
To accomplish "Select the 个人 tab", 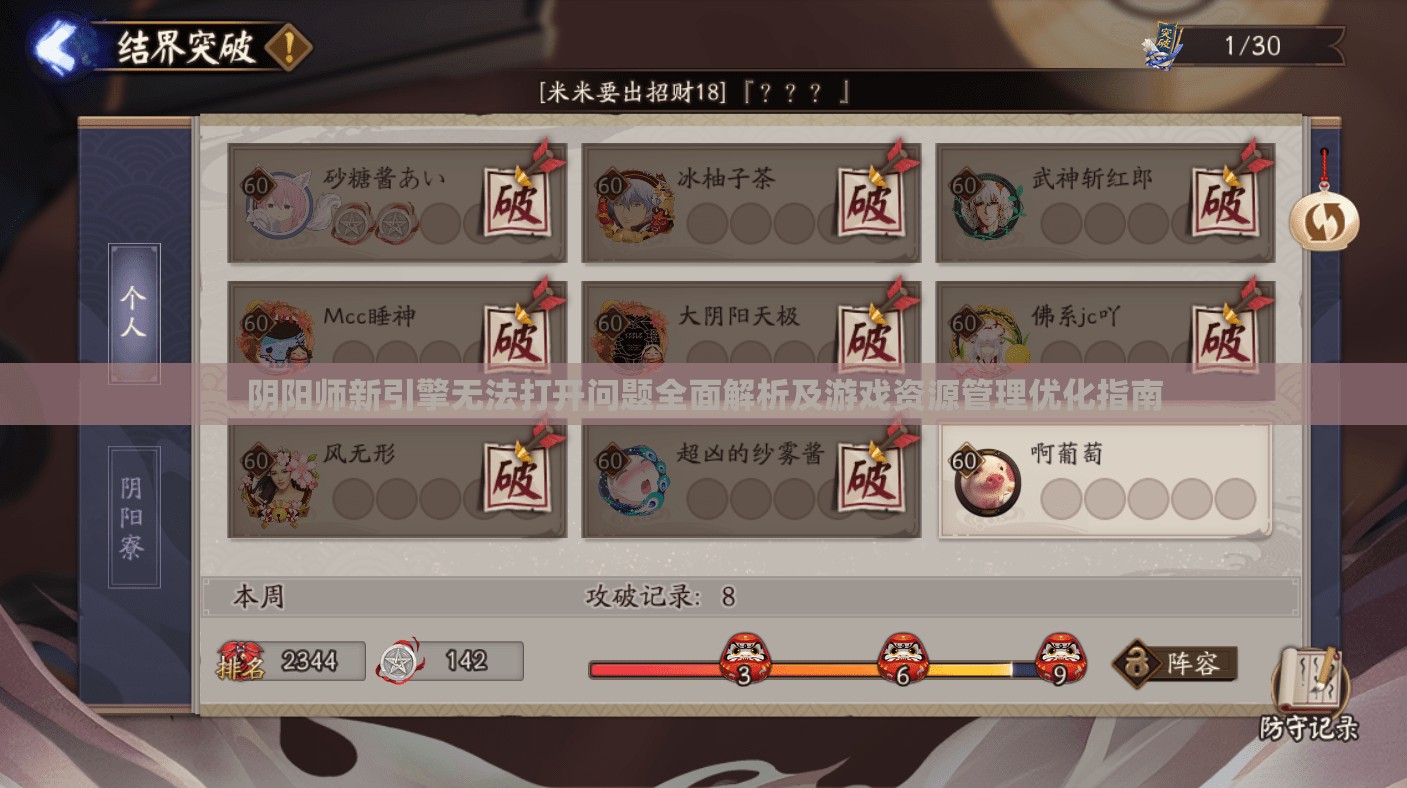I will tap(134, 313).
